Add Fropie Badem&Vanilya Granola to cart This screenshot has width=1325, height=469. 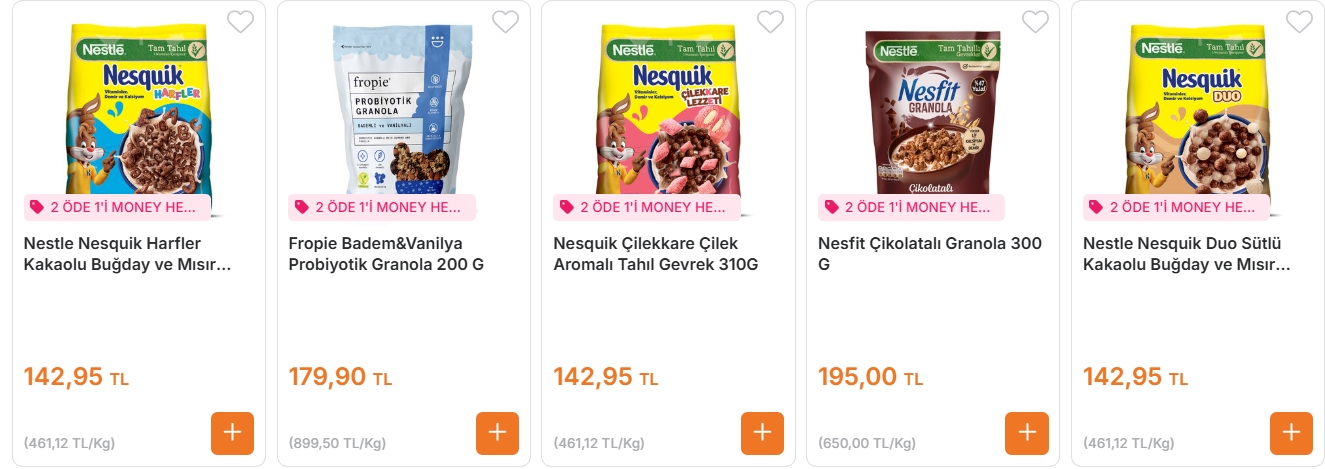pyautogui.click(x=497, y=433)
